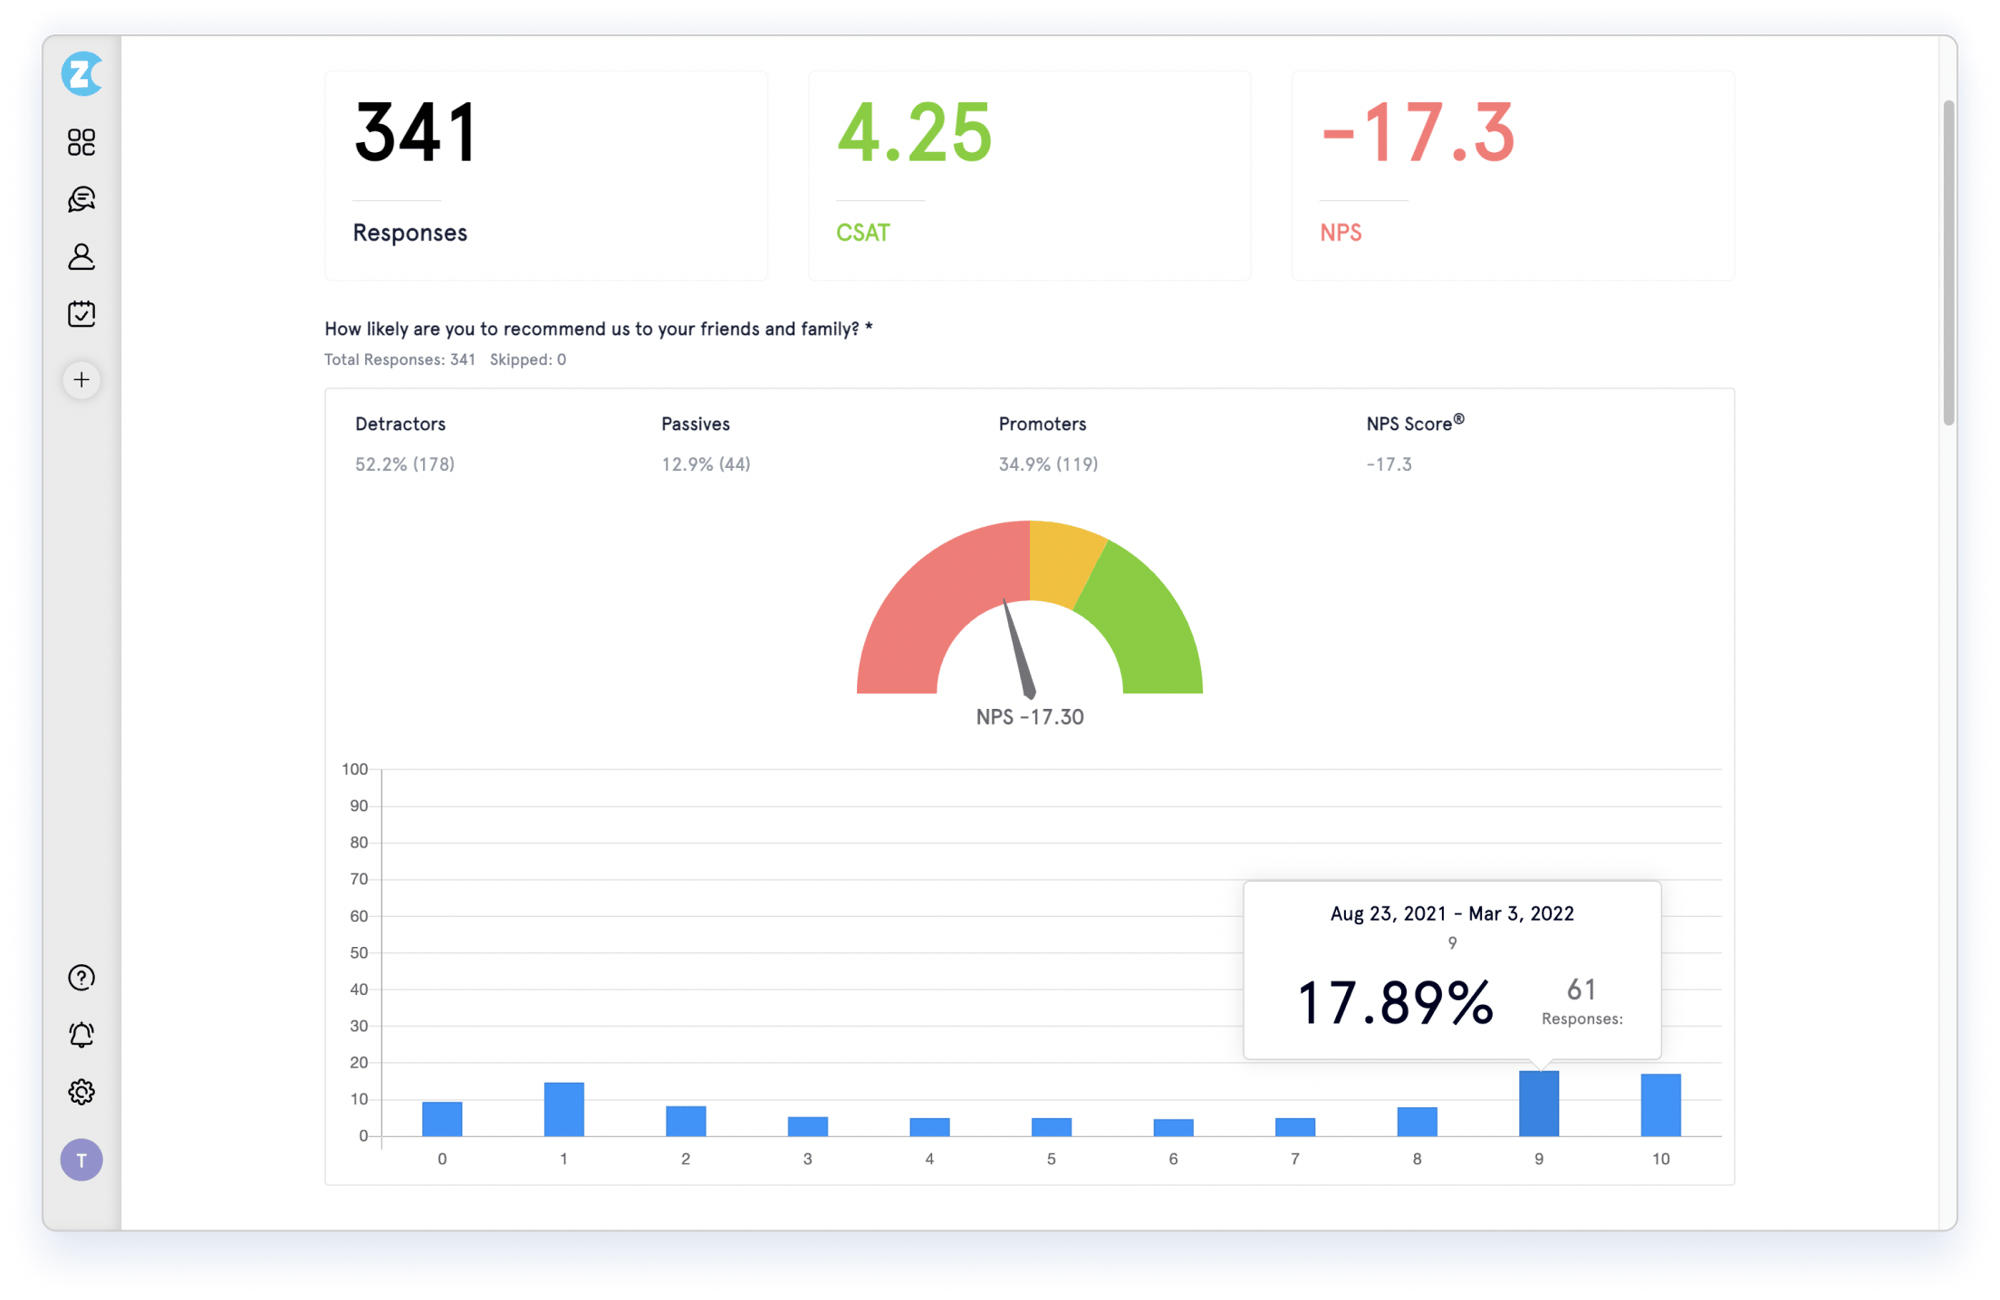Viewport: 2000px width, 1300px height.
Task: Open the calendar checkmark tasks icon
Action: pos(81,314)
